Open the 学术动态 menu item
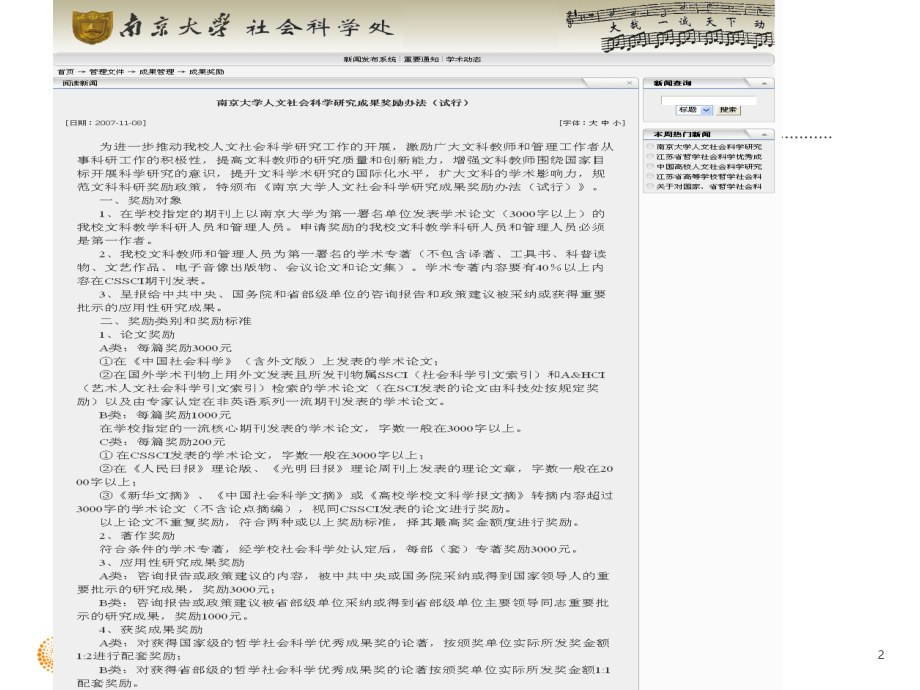920x690 pixels. [x=463, y=59]
